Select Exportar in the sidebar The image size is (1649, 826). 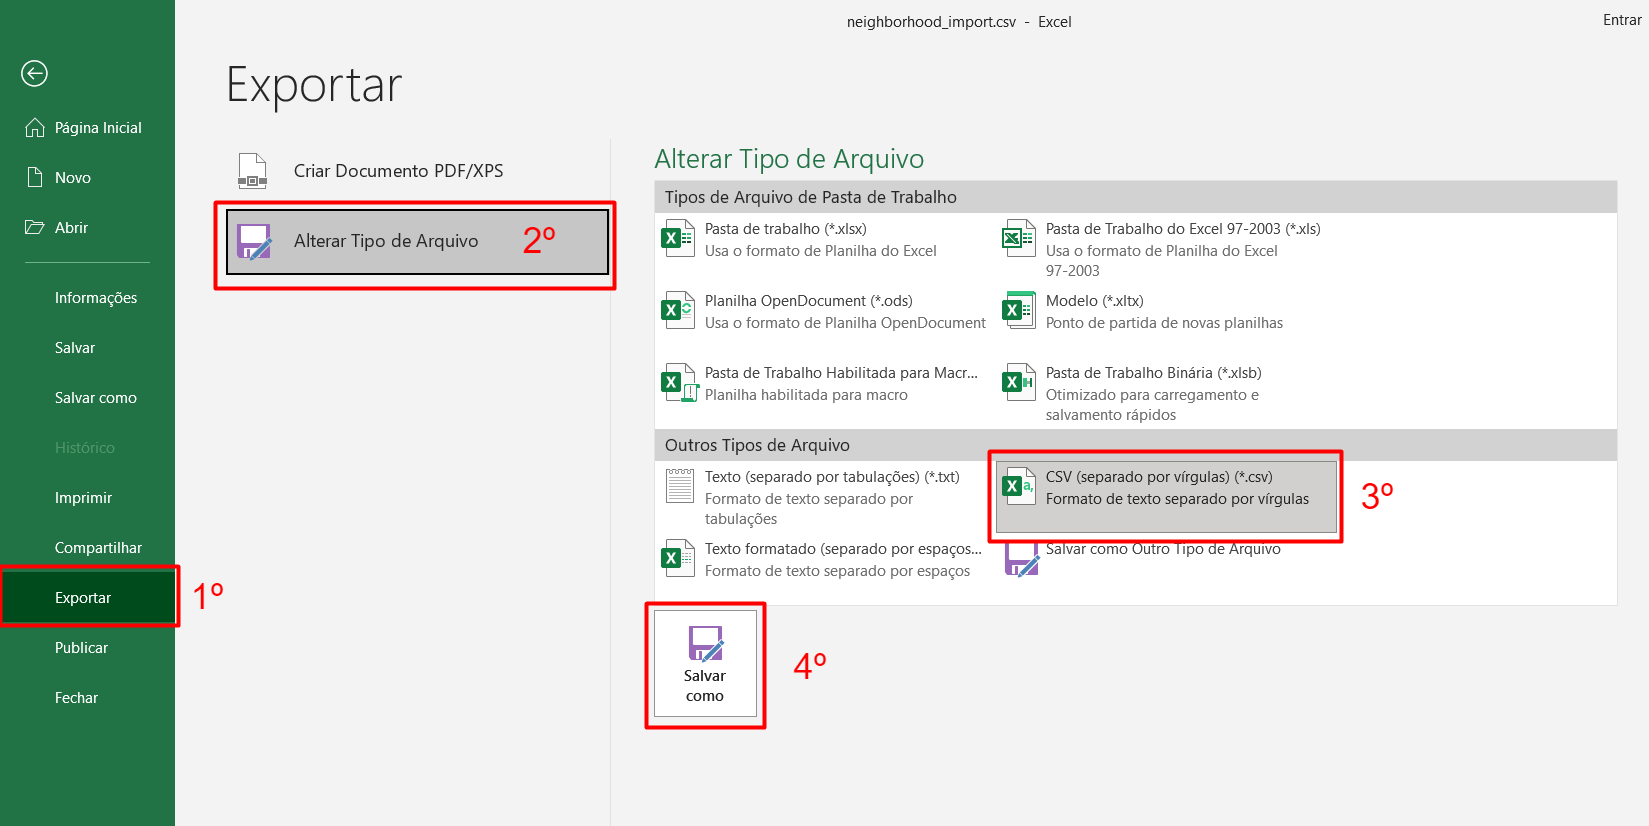point(87,597)
